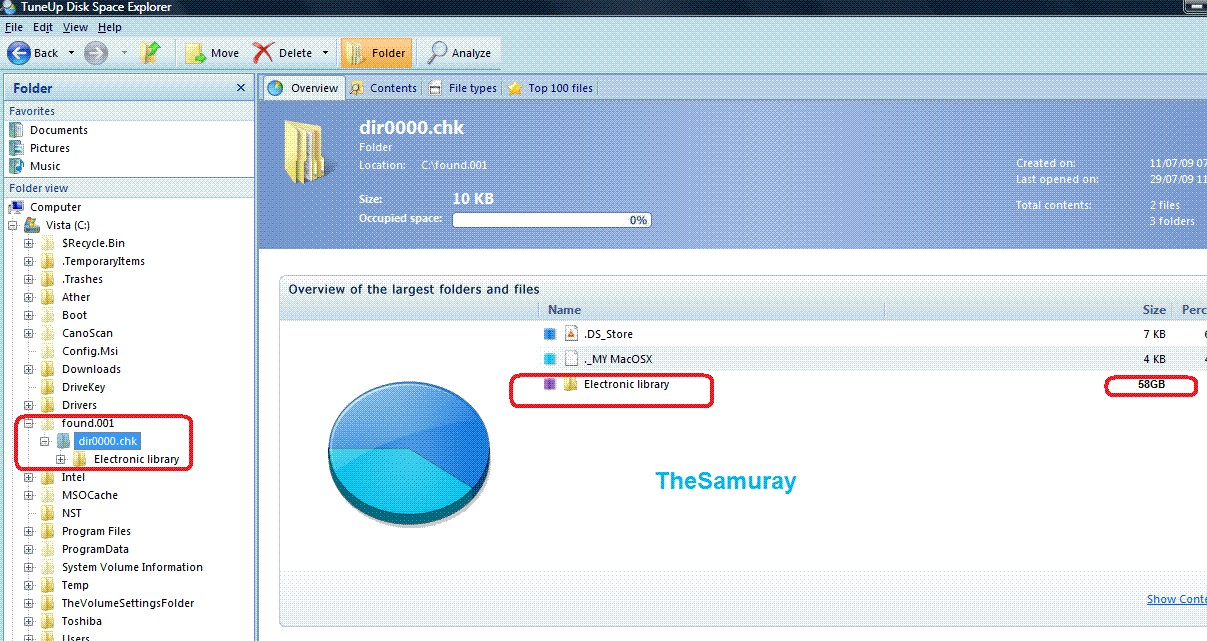Click the Analyze magnifier button
1207x641 pixels.
pos(460,53)
